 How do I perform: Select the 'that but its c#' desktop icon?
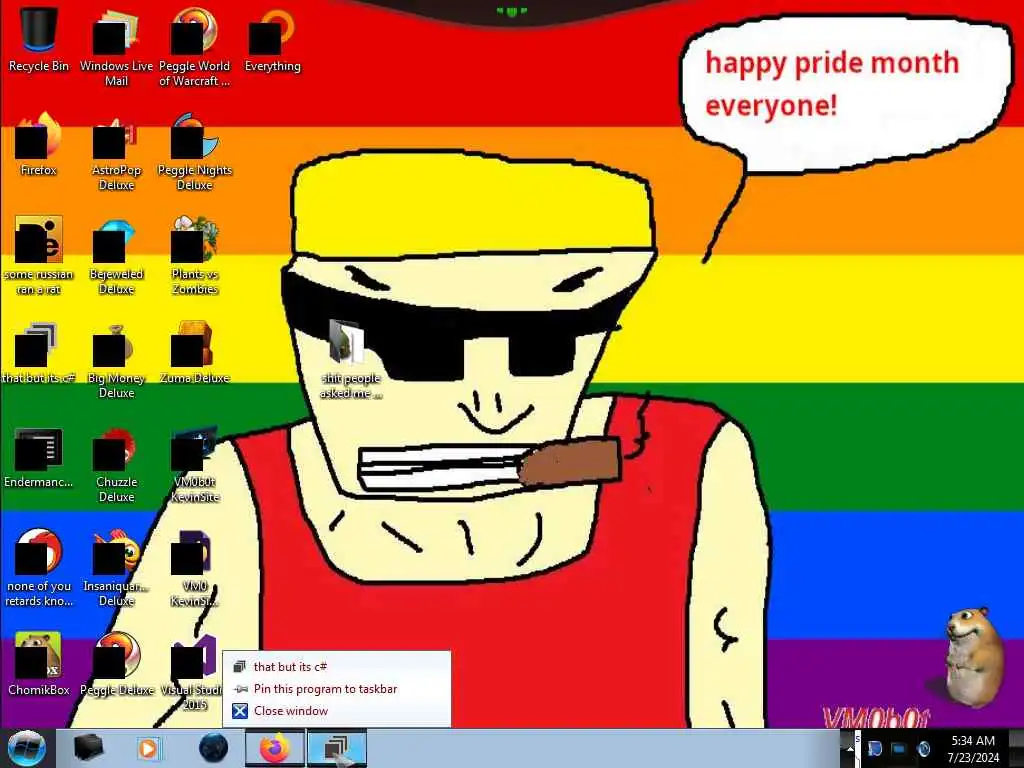[39, 352]
